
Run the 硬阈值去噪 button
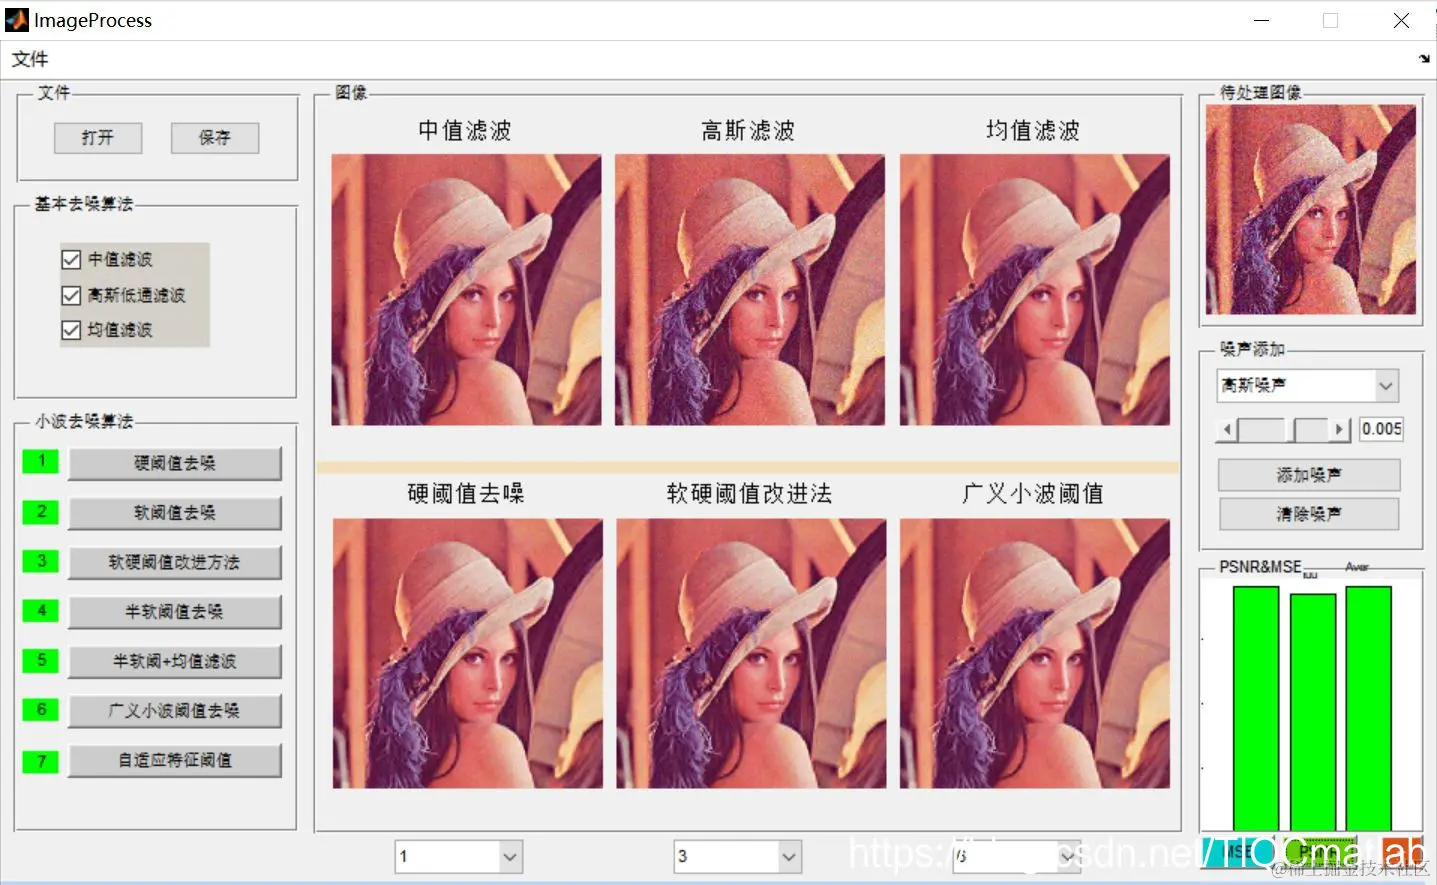click(x=175, y=463)
